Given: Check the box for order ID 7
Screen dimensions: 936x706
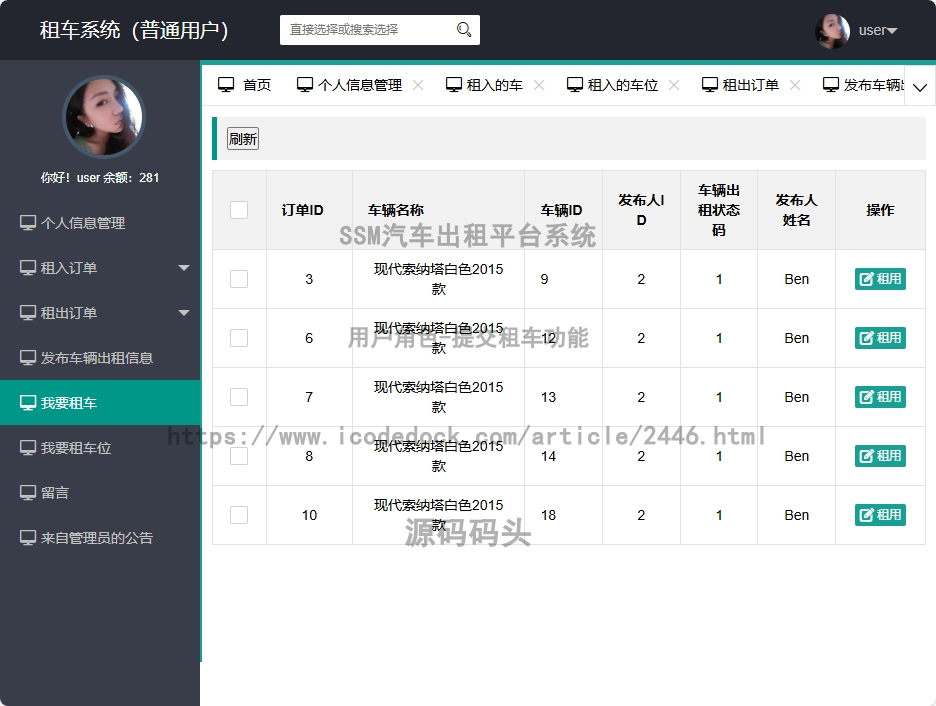Looking at the screenshot, I should [239, 397].
